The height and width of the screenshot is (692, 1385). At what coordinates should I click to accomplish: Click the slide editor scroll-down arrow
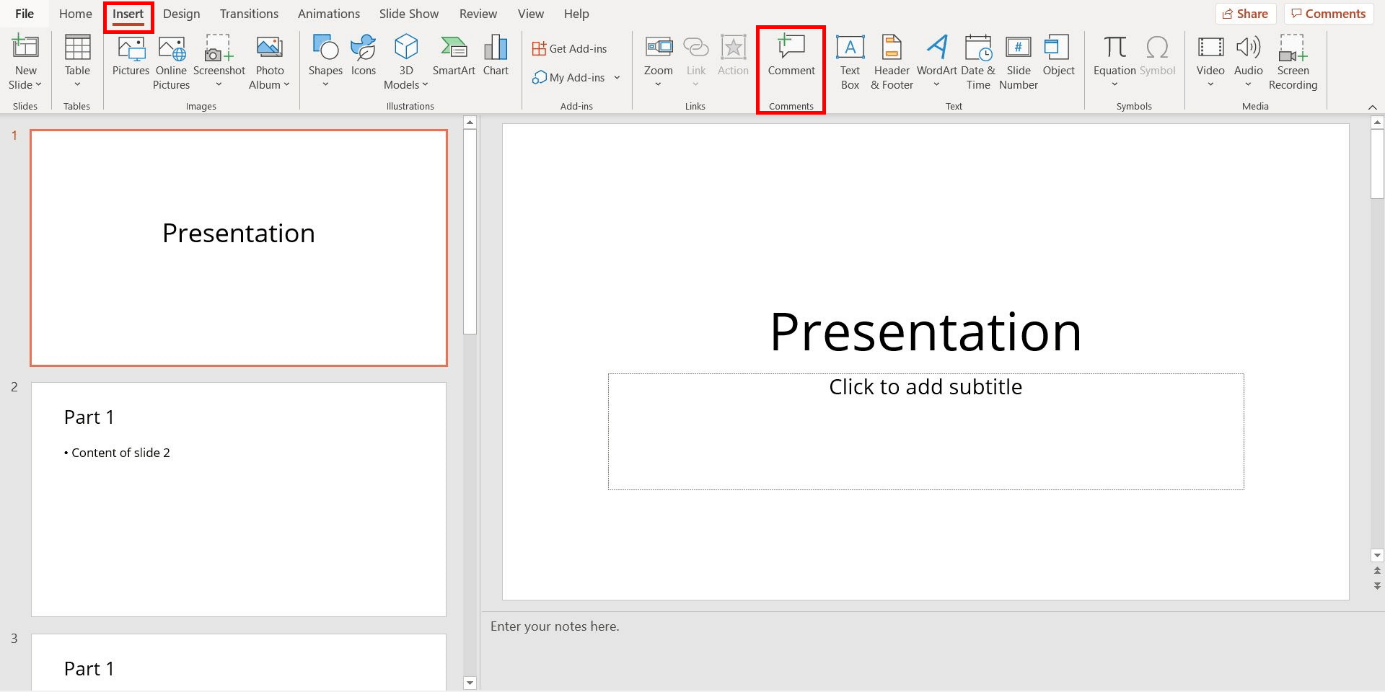tap(1377, 555)
